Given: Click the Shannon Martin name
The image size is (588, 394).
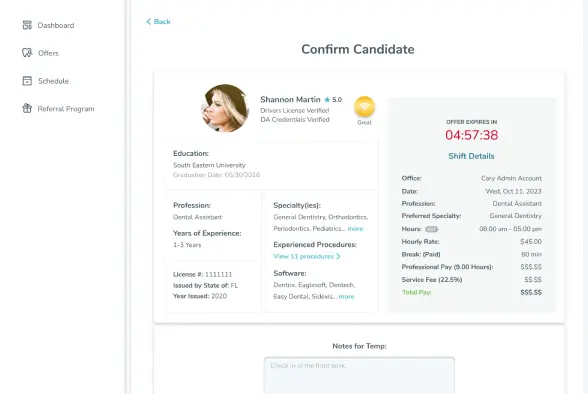Looking at the screenshot, I should click(290, 99).
